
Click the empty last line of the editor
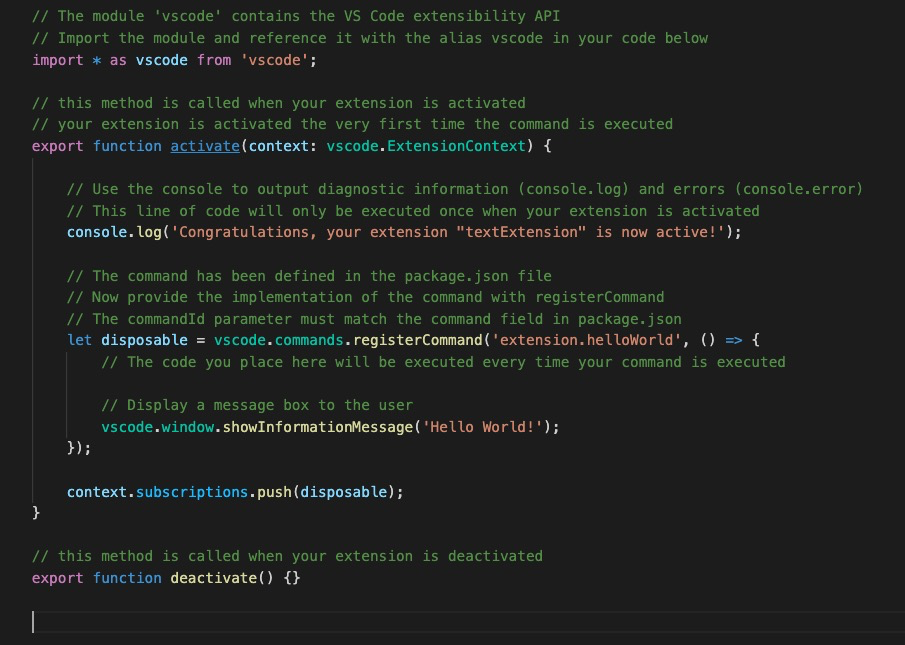[x=400, y=622]
